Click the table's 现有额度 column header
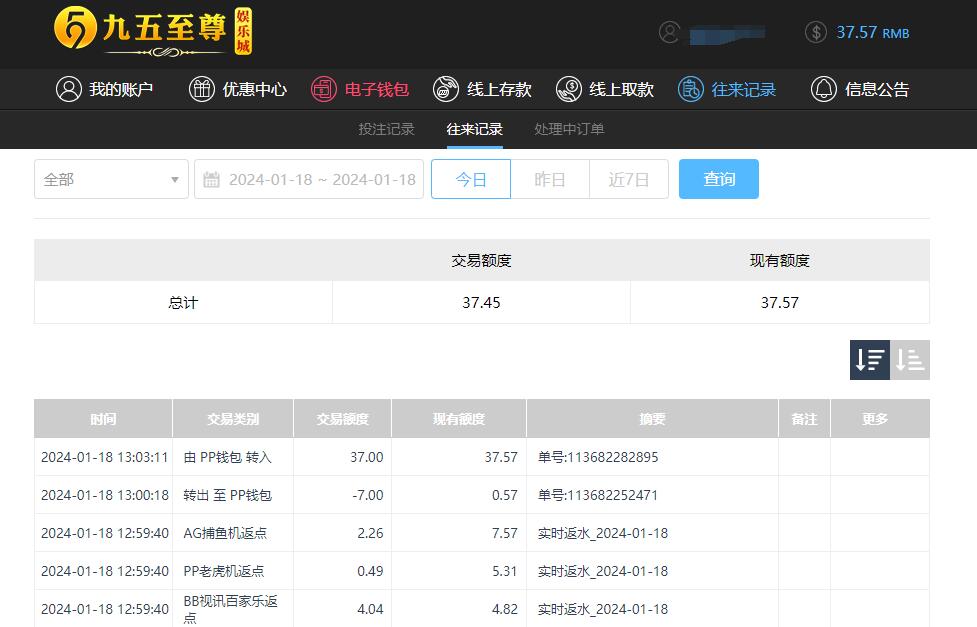Viewport: 977px width, 627px height. [x=459, y=419]
